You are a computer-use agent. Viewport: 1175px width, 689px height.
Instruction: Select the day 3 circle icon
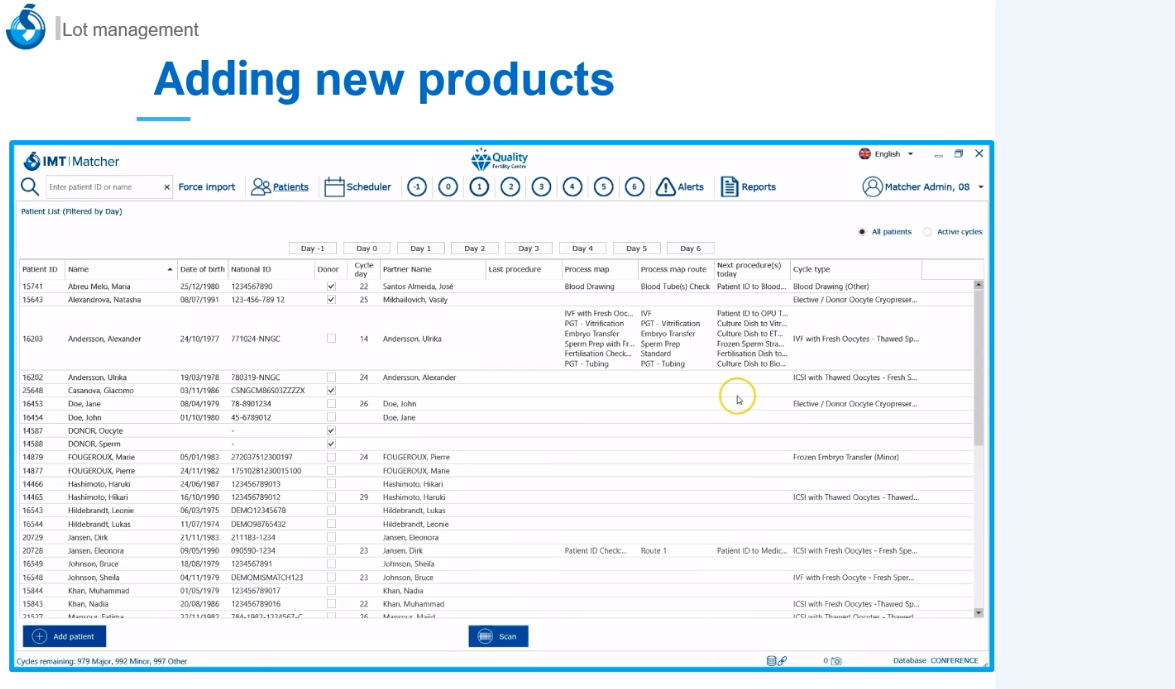tap(541, 187)
